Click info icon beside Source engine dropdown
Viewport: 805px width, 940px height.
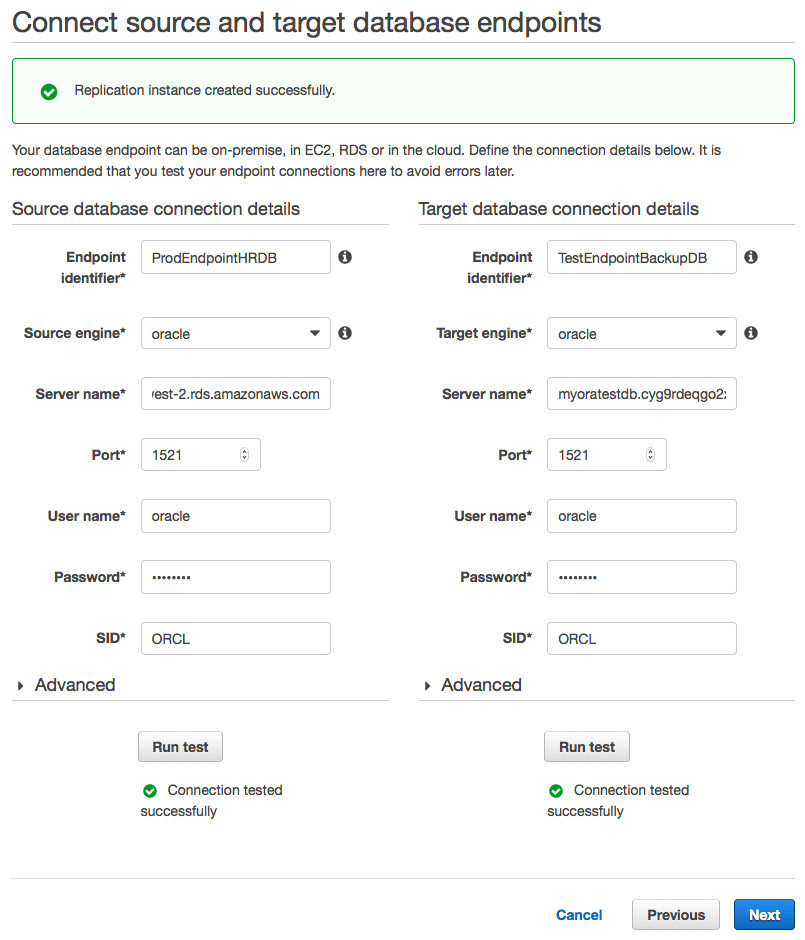[345, 333]
